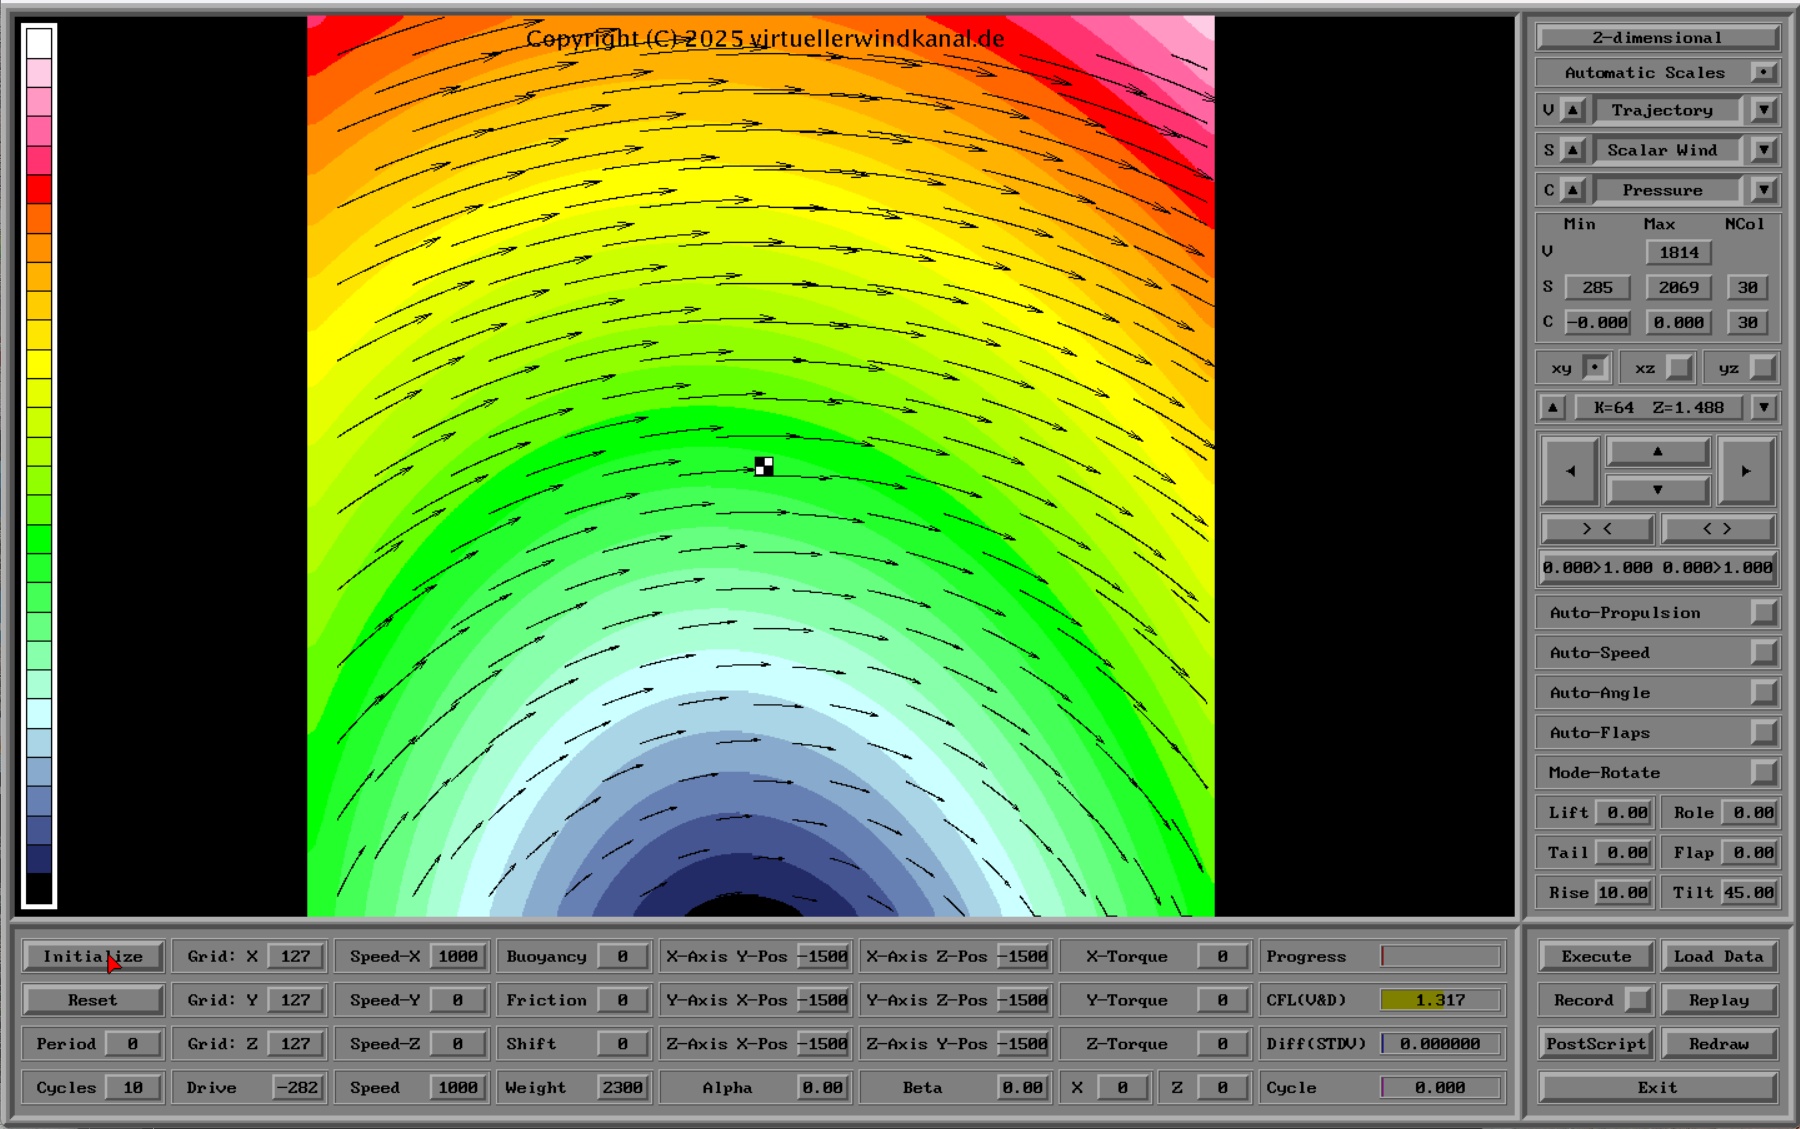
Task: Enable the Mode-Rotate checkbox
Action: (1763, 772)
